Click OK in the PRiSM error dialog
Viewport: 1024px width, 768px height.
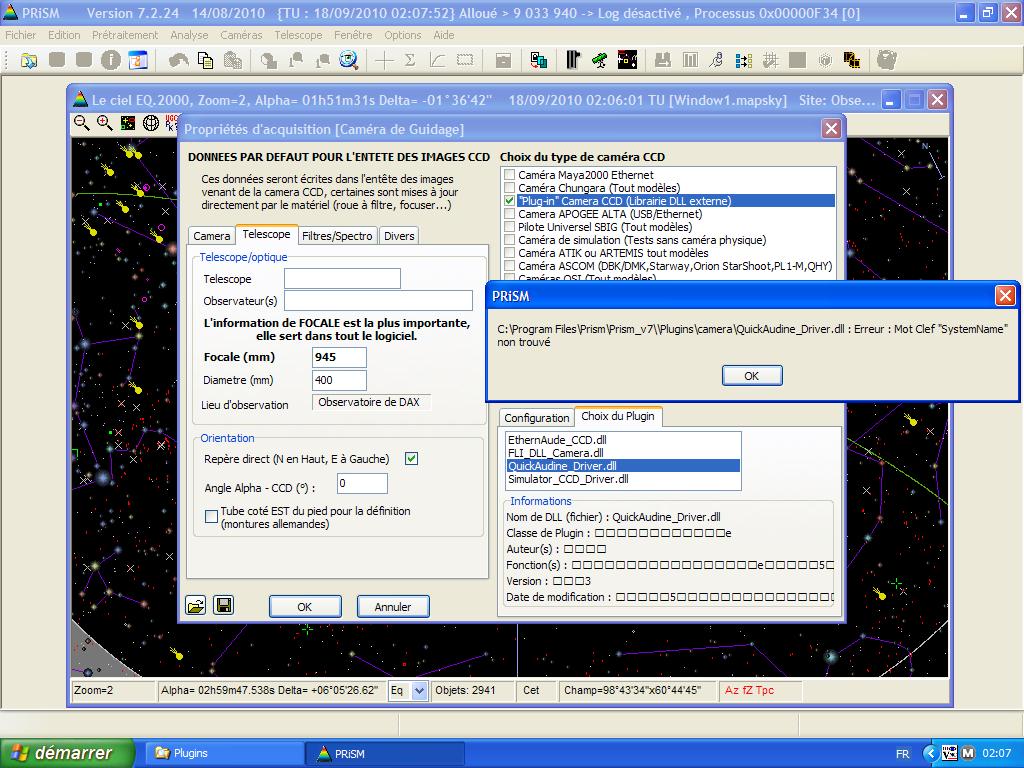coord(751,376)
